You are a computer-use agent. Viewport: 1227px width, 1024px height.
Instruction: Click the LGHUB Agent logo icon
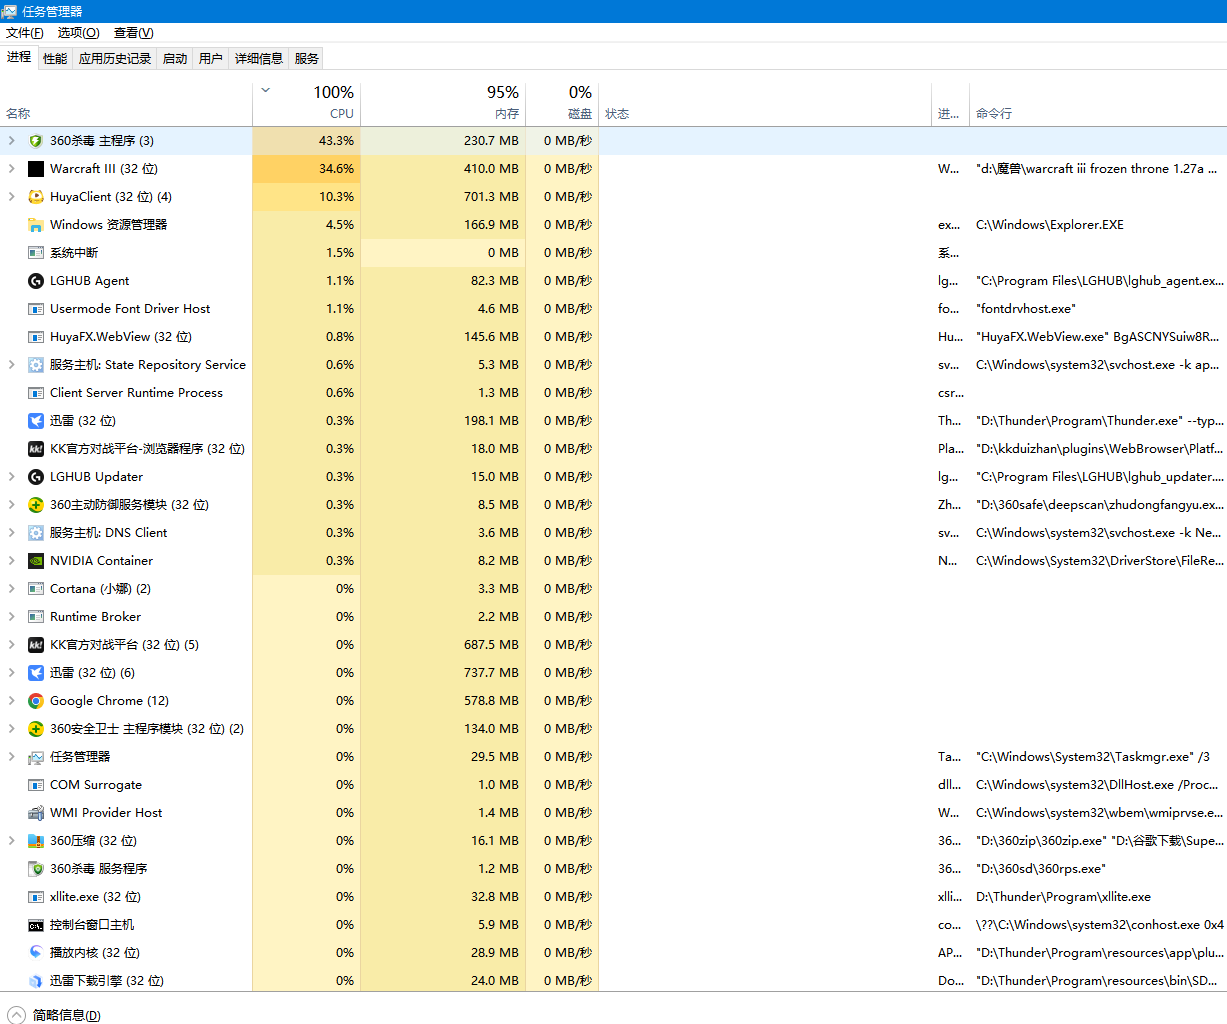(x=36, y=281)
